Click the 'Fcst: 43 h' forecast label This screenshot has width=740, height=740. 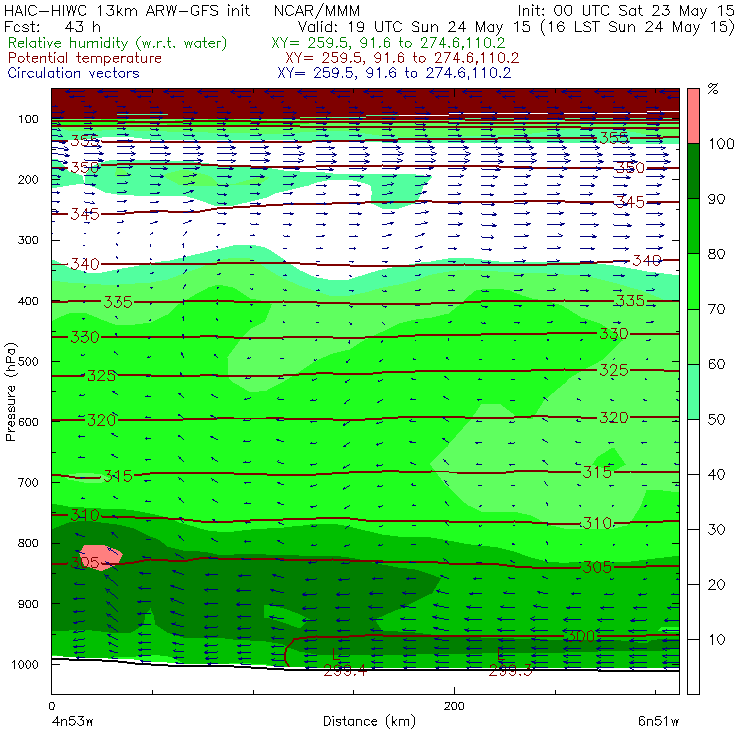52,26
